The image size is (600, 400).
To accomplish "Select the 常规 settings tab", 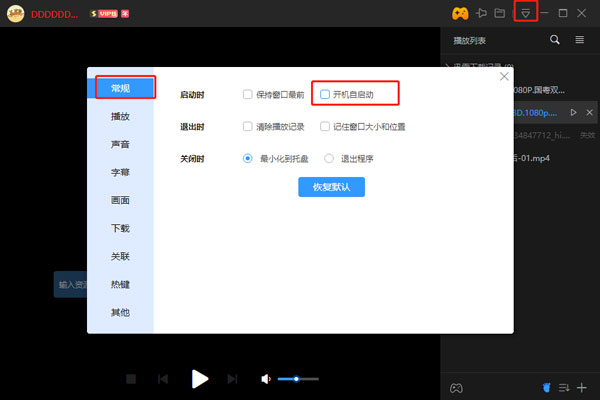I will point(121,88).
